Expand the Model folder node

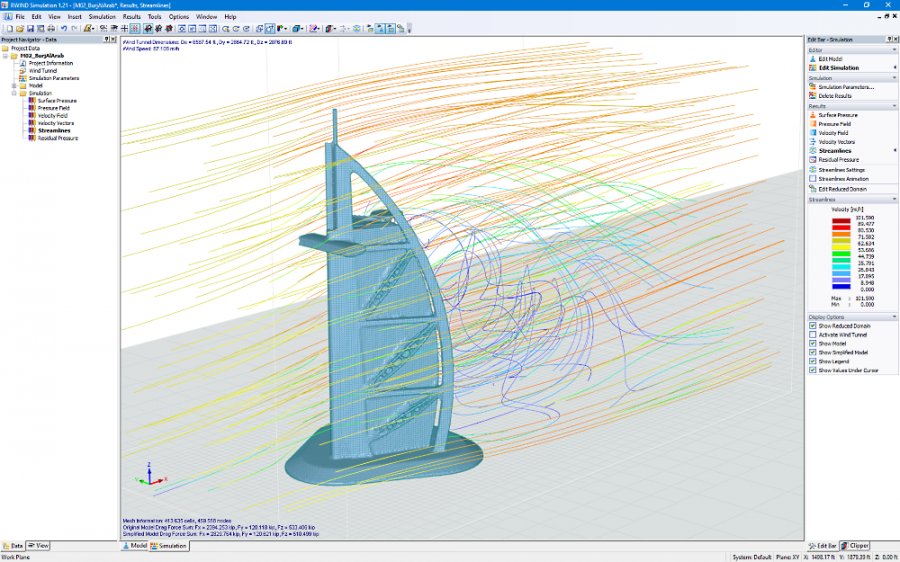[14, 86]
